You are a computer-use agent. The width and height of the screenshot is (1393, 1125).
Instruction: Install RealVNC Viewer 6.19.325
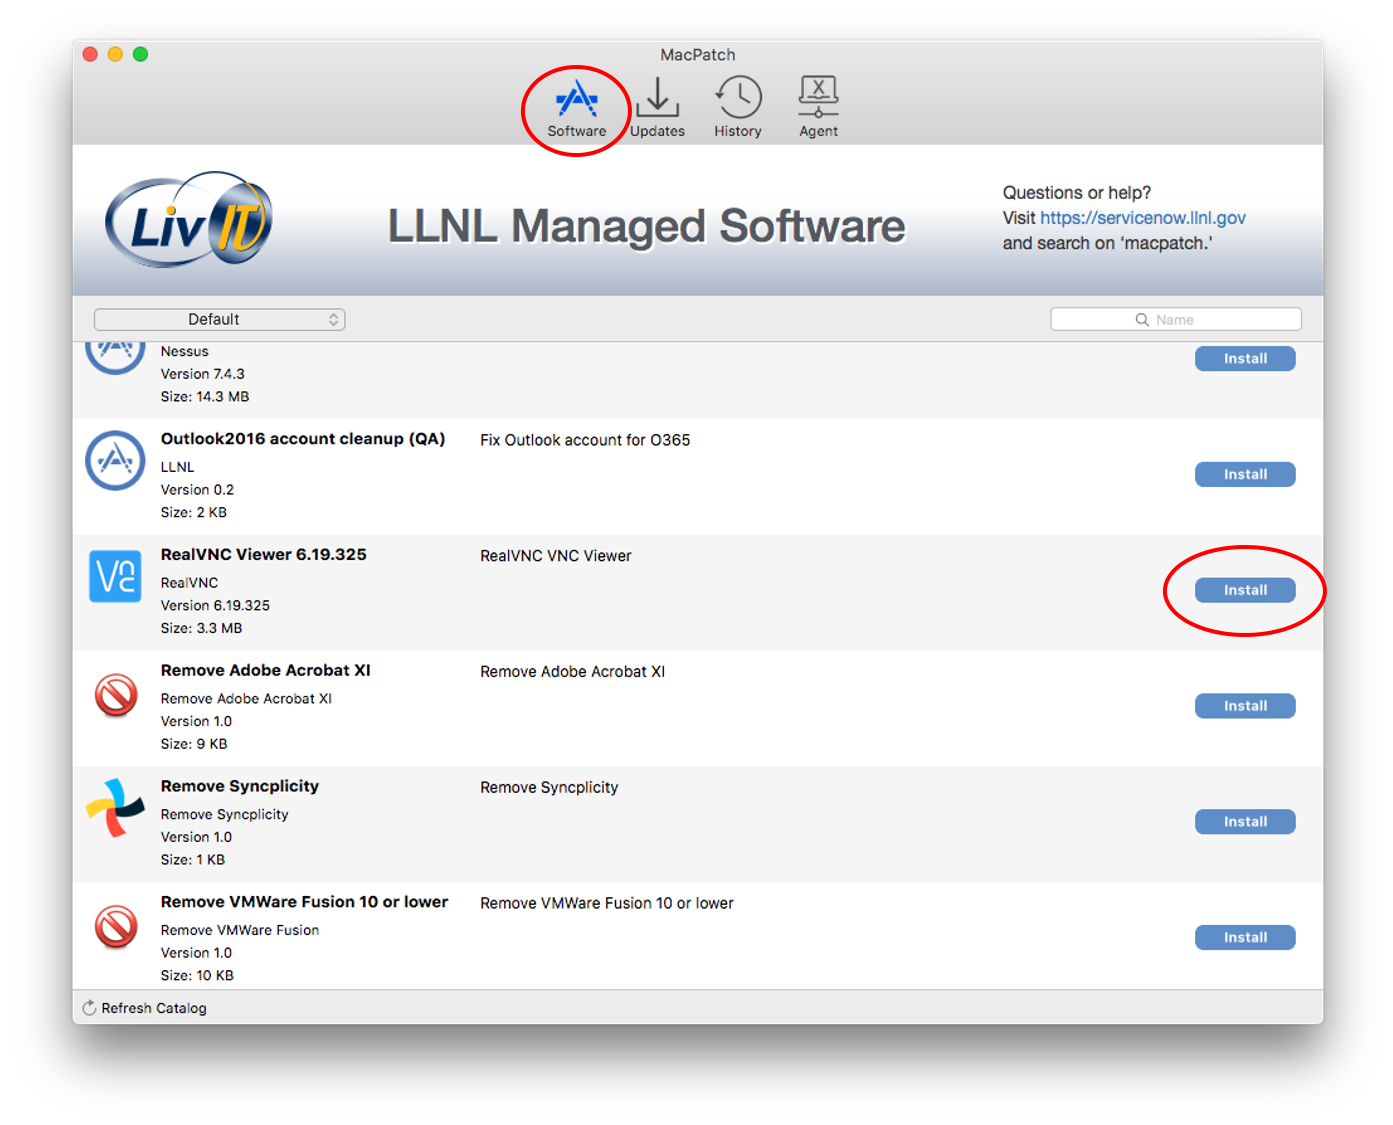pos(1245,591)
